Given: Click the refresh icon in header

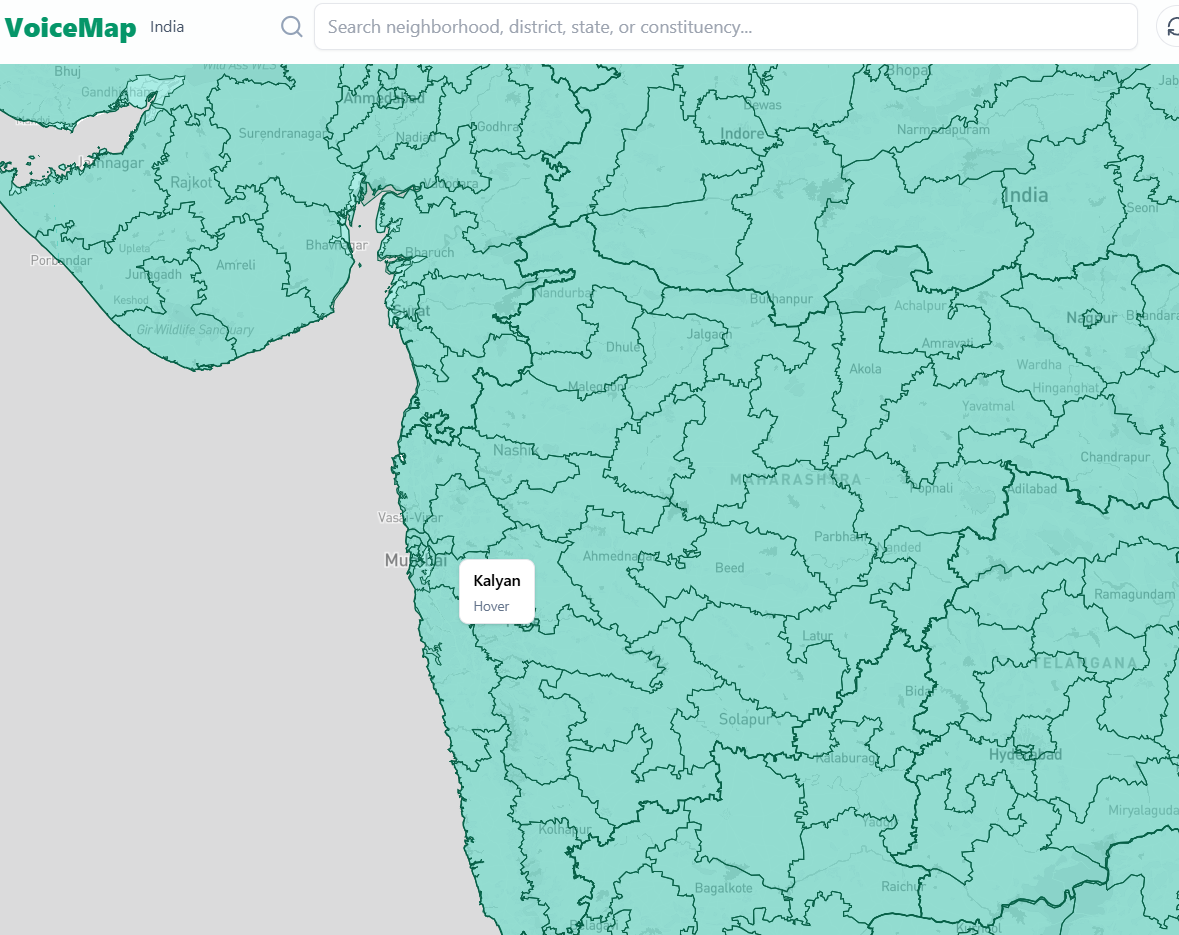Looking at the screenshot, I should 1170,27.
